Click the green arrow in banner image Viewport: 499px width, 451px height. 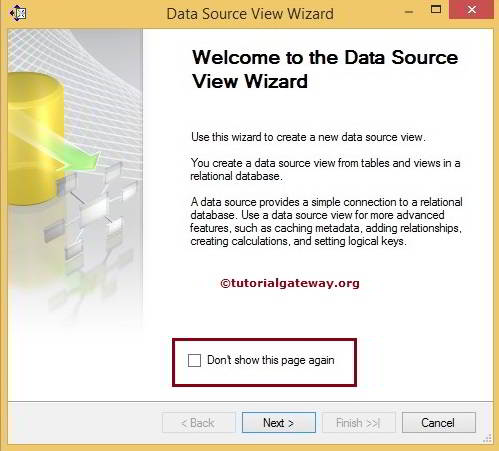pyautogui.click(x=67, y=147)
